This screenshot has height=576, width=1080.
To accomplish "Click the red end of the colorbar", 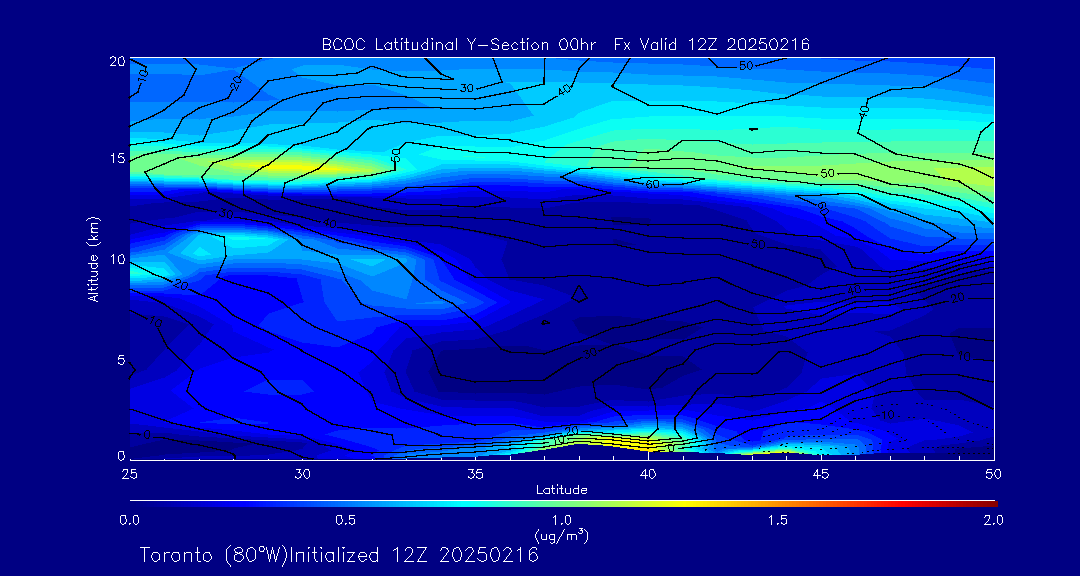I will pos(990,502).
